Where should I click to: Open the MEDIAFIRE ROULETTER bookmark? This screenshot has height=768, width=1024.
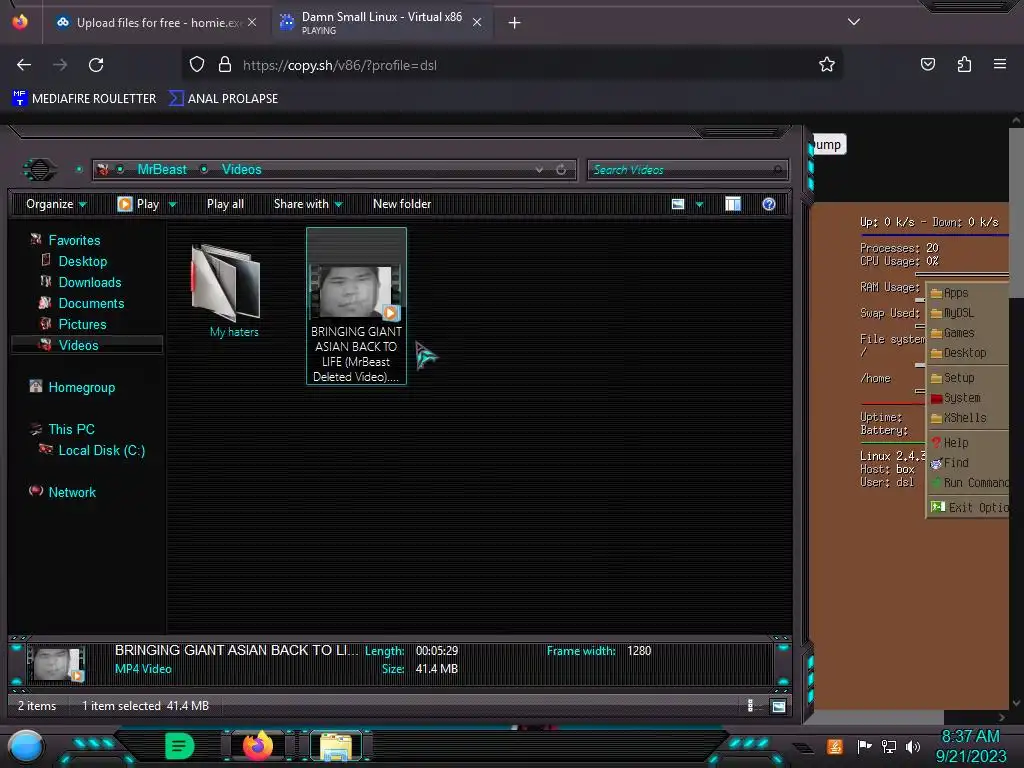[x=85, y=99]
